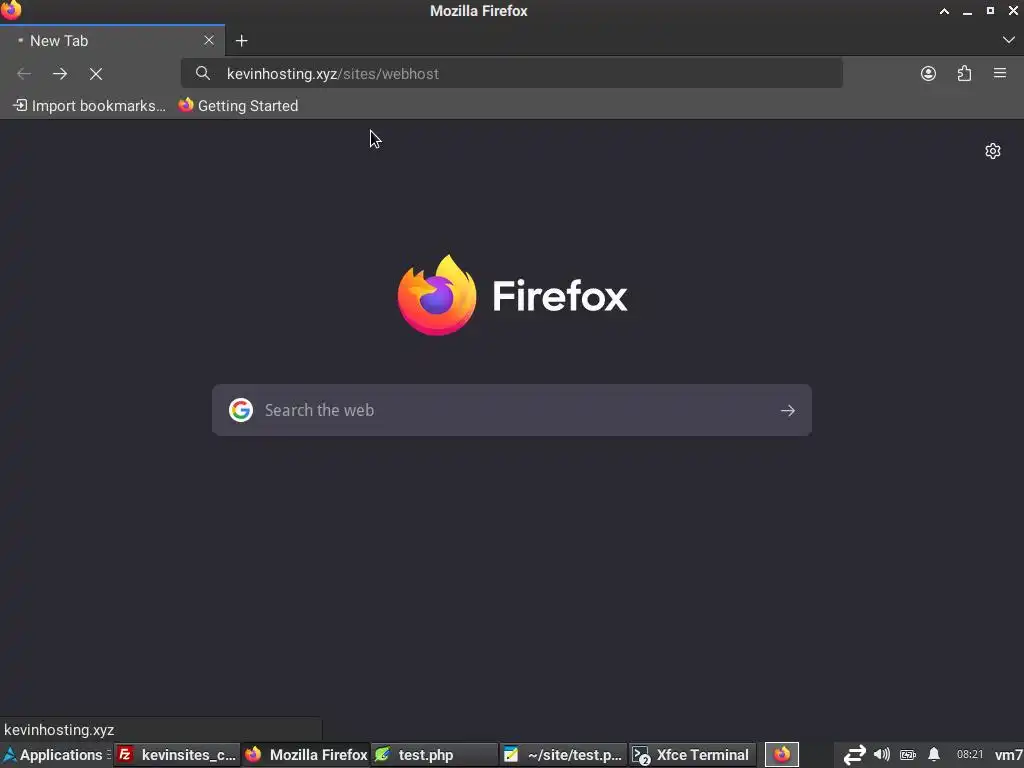Go forward with the forward arrow
This screenshot has height=768, width=1024.
tap(60, 74)
